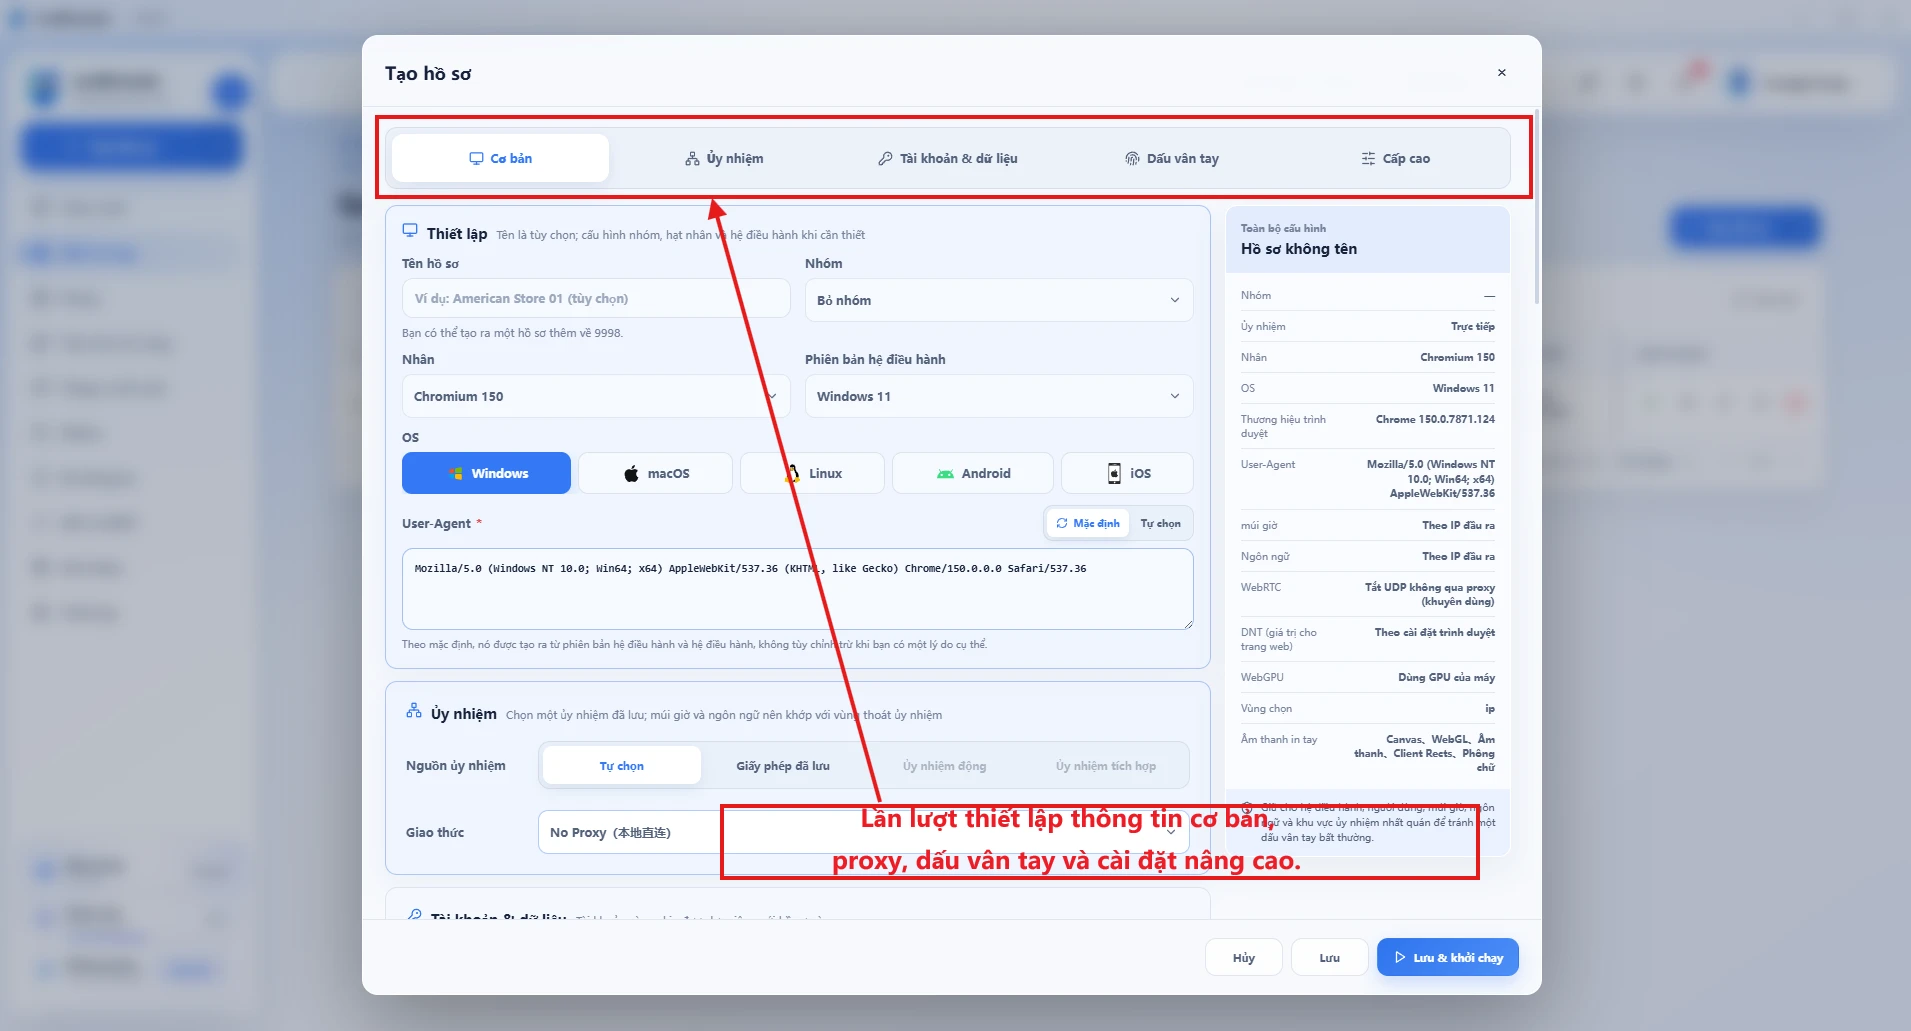Open the Windows 11 version dropdown
This screenshot has height=1031, width=1911.
click(x=999, y=396)
